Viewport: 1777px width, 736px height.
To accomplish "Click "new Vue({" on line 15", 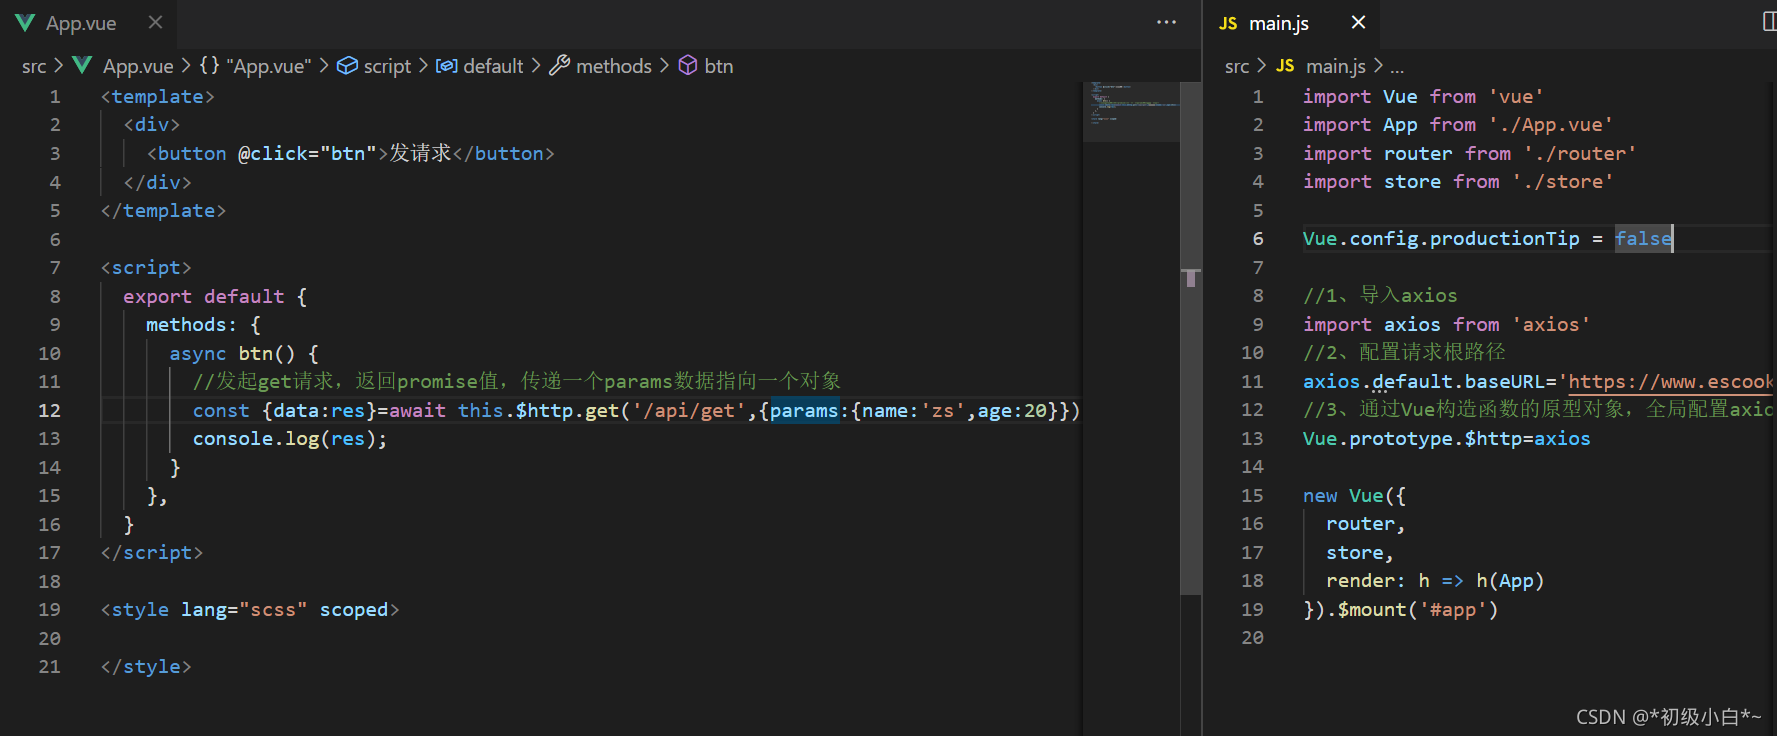I will (1354, 496).
